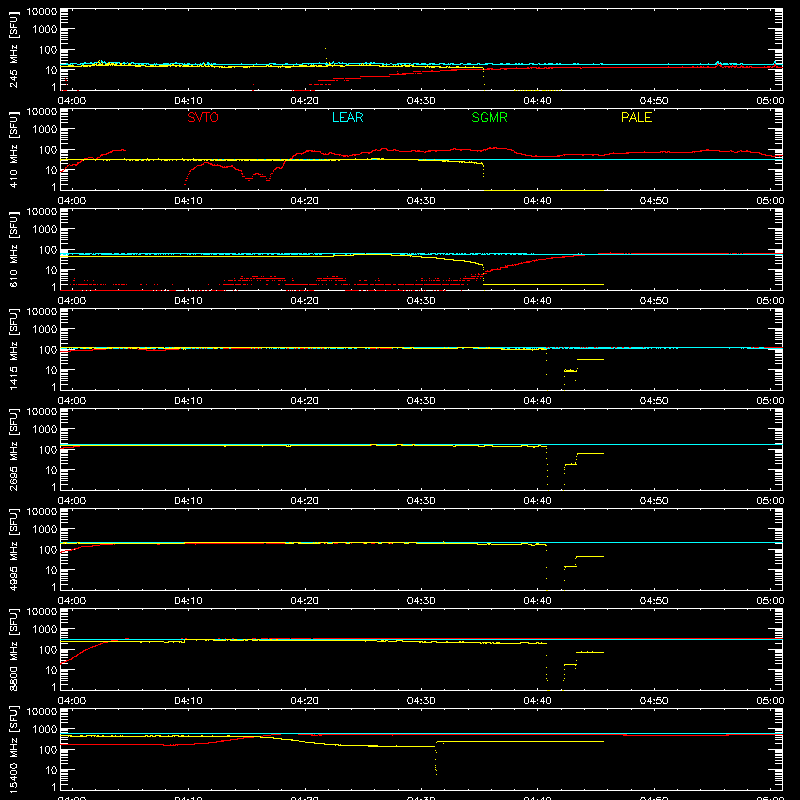Click the yellow dip near 04:32 in 15400 MHz plot
800x800 pixels.
coord(436,760)
